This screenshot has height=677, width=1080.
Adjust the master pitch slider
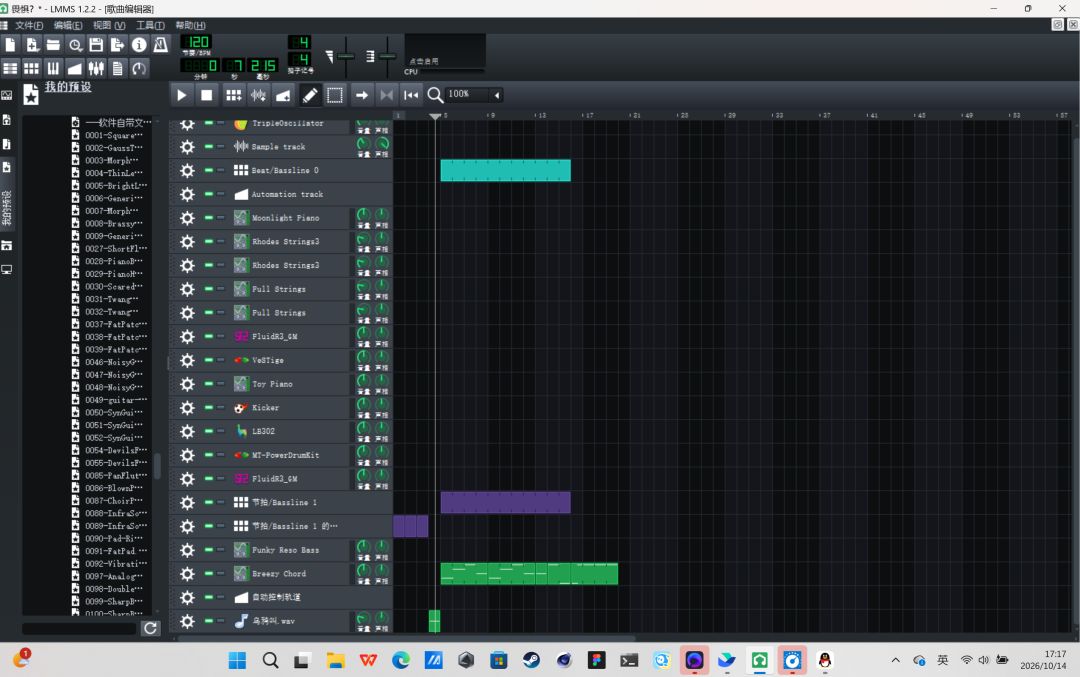pyautogui.click(x=388, y=56)
